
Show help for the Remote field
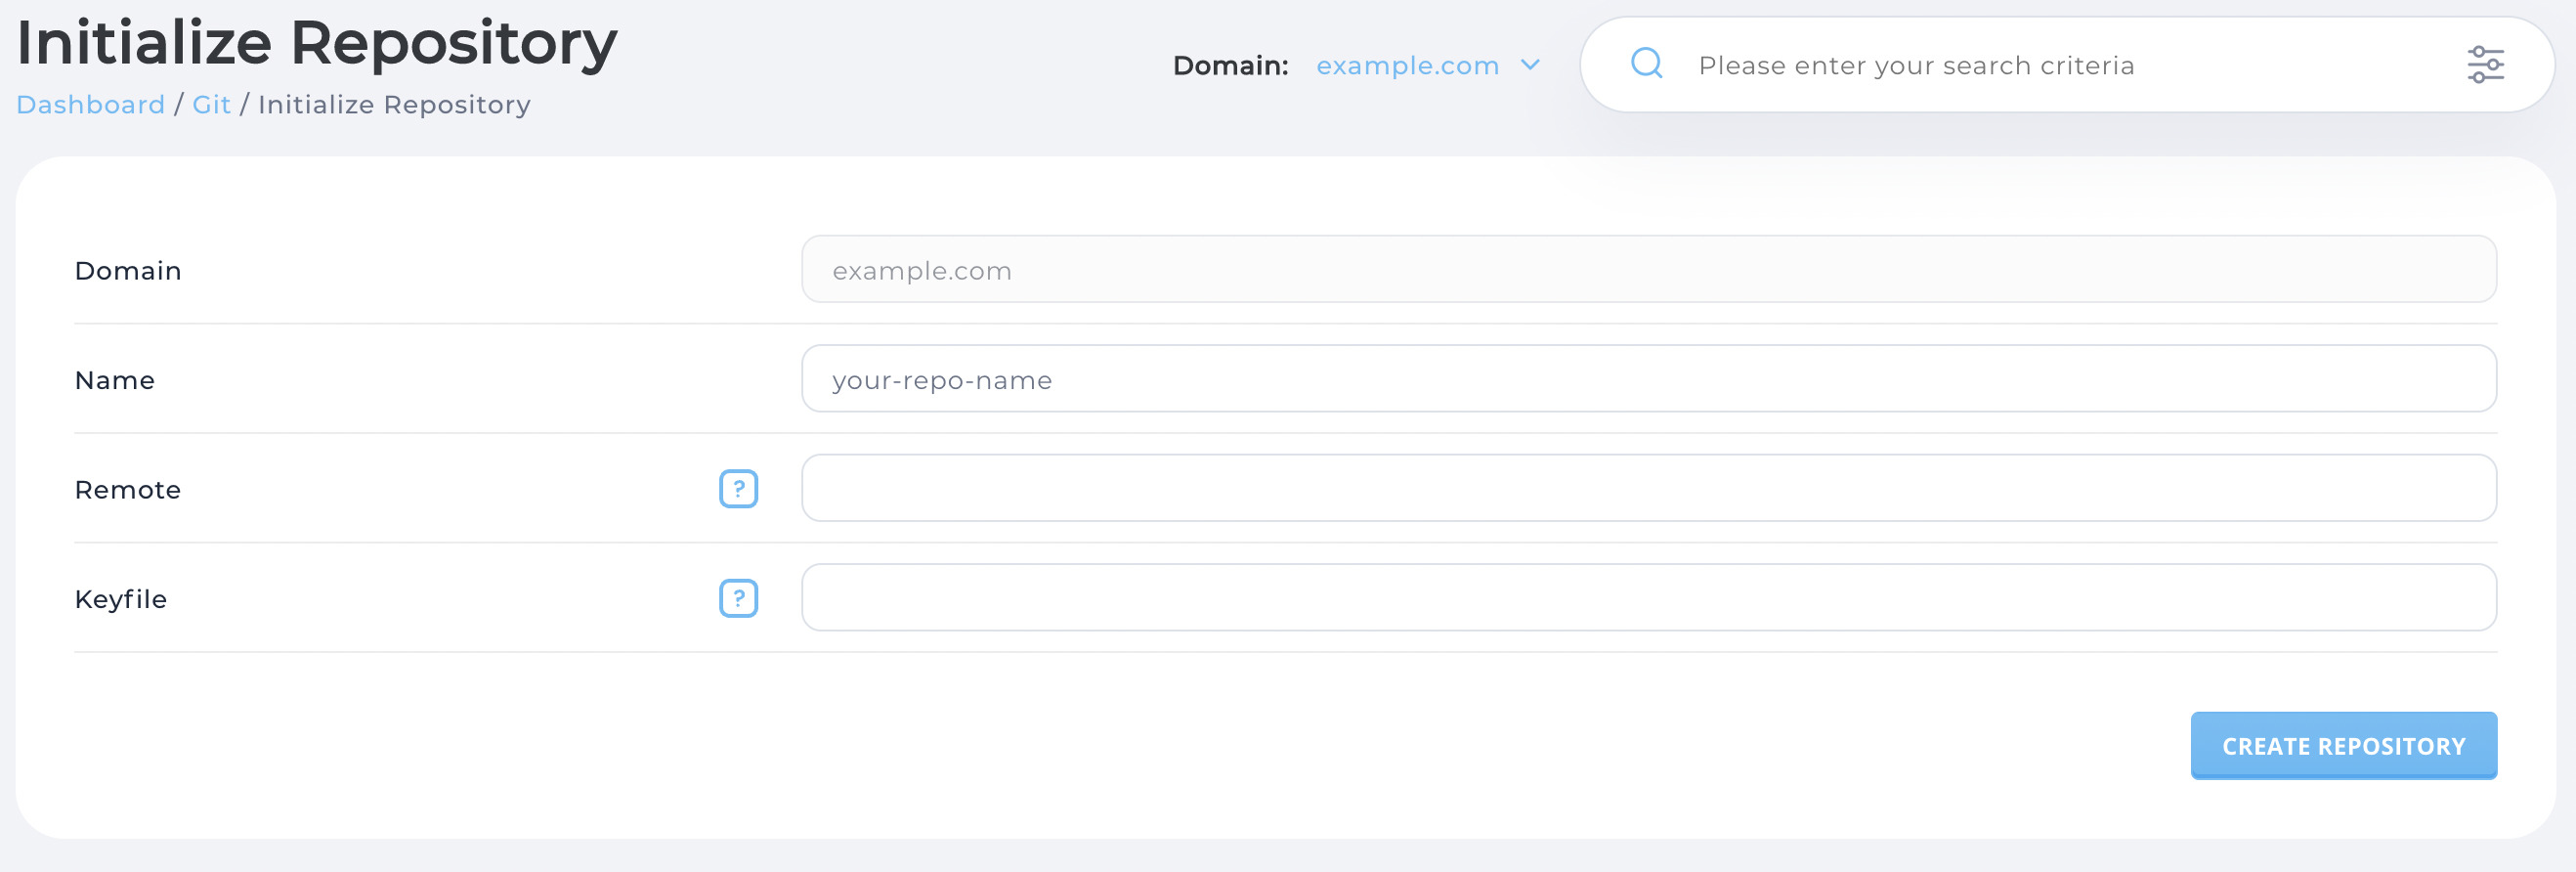pyautogui.click(x=738, y=489)
